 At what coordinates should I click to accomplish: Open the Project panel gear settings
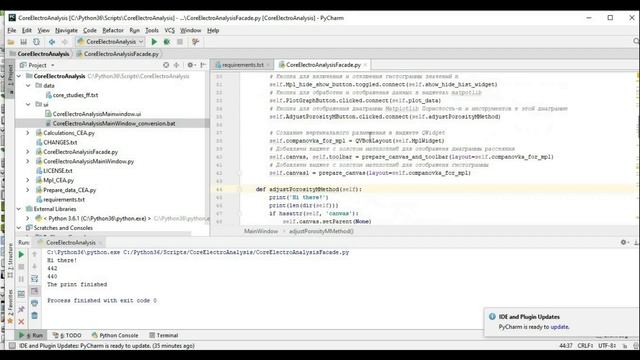[190, 65]
